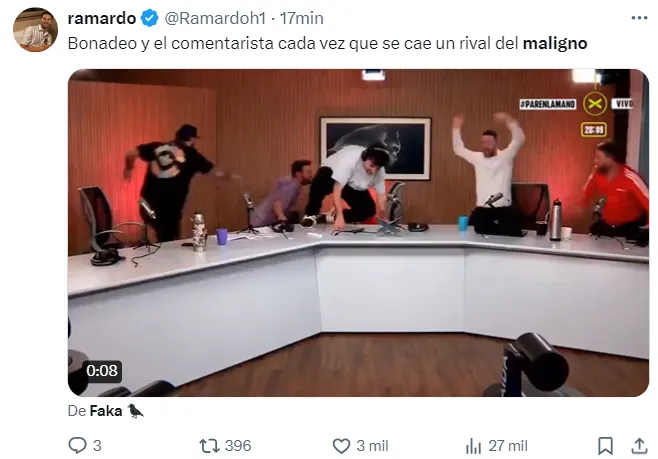This screenshot has width=658, height=459.
Task: Click the 27 mil views count
Action: pyautogui.click(x=508, y=446)
